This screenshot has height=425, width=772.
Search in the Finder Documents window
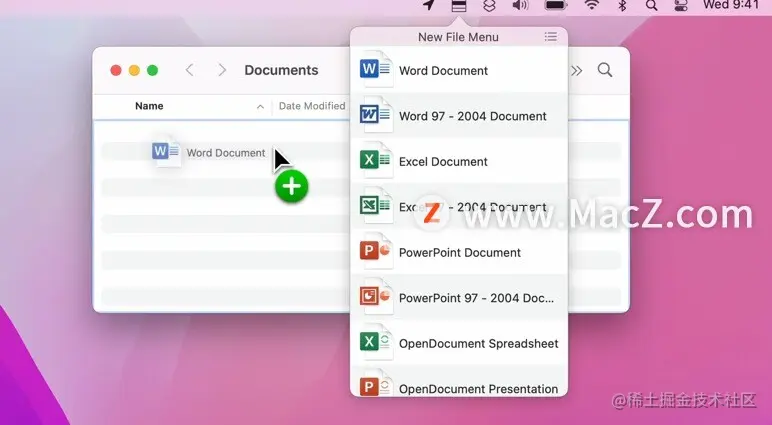(x=605, y=70)
